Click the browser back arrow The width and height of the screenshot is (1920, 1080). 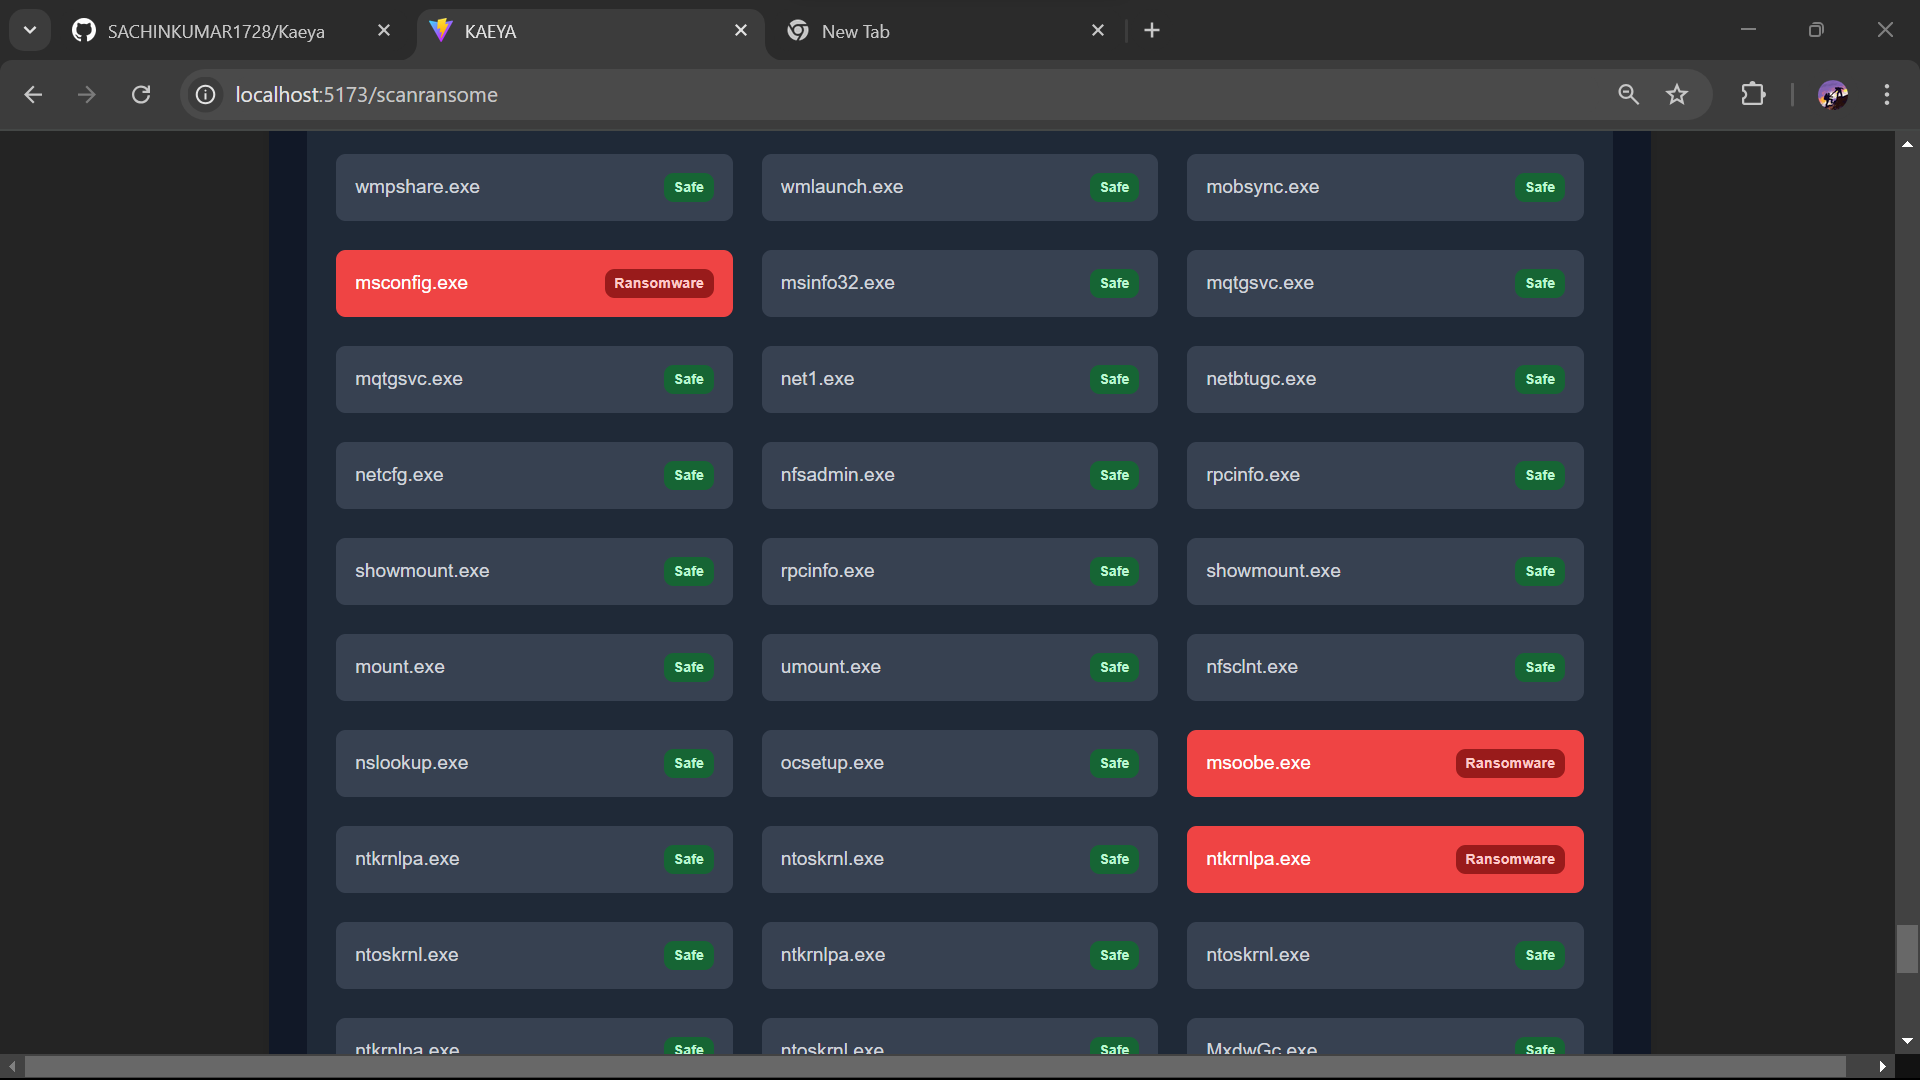point(33,94)
